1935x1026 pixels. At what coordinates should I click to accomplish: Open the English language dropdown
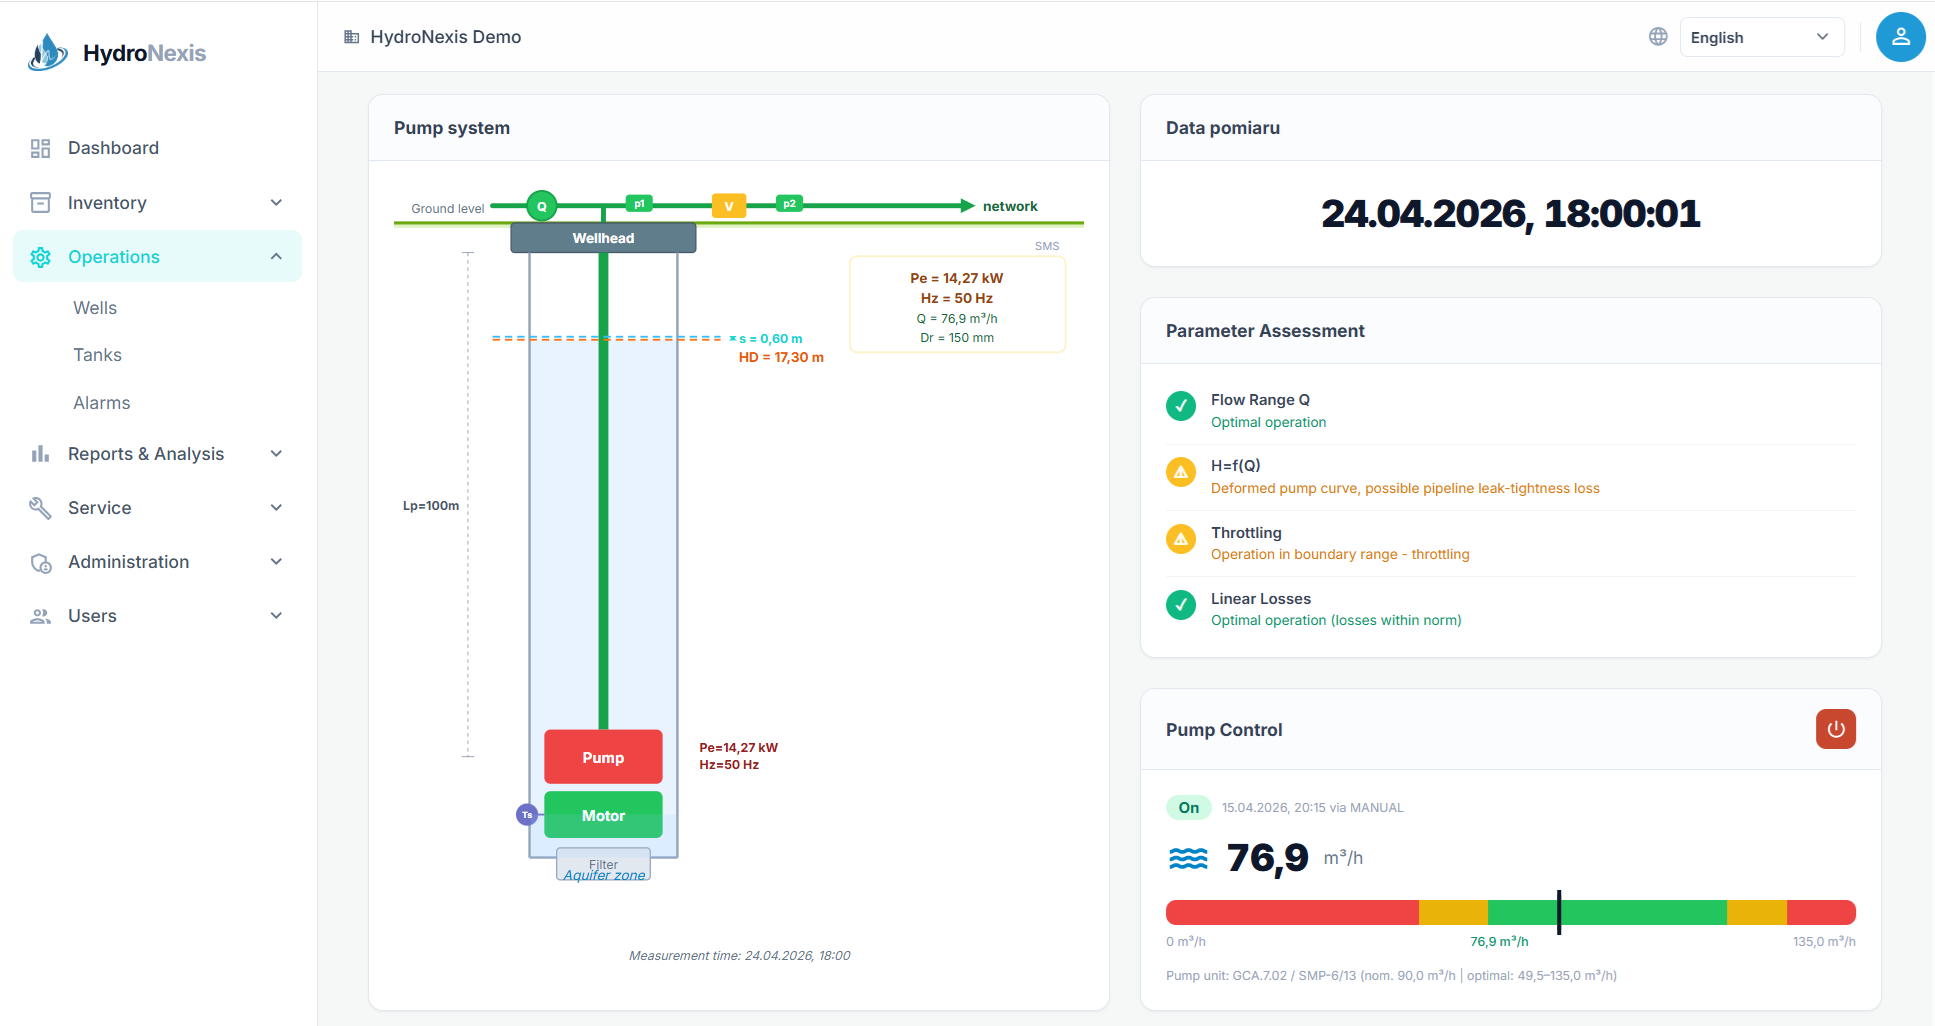tap(1761, 37)
